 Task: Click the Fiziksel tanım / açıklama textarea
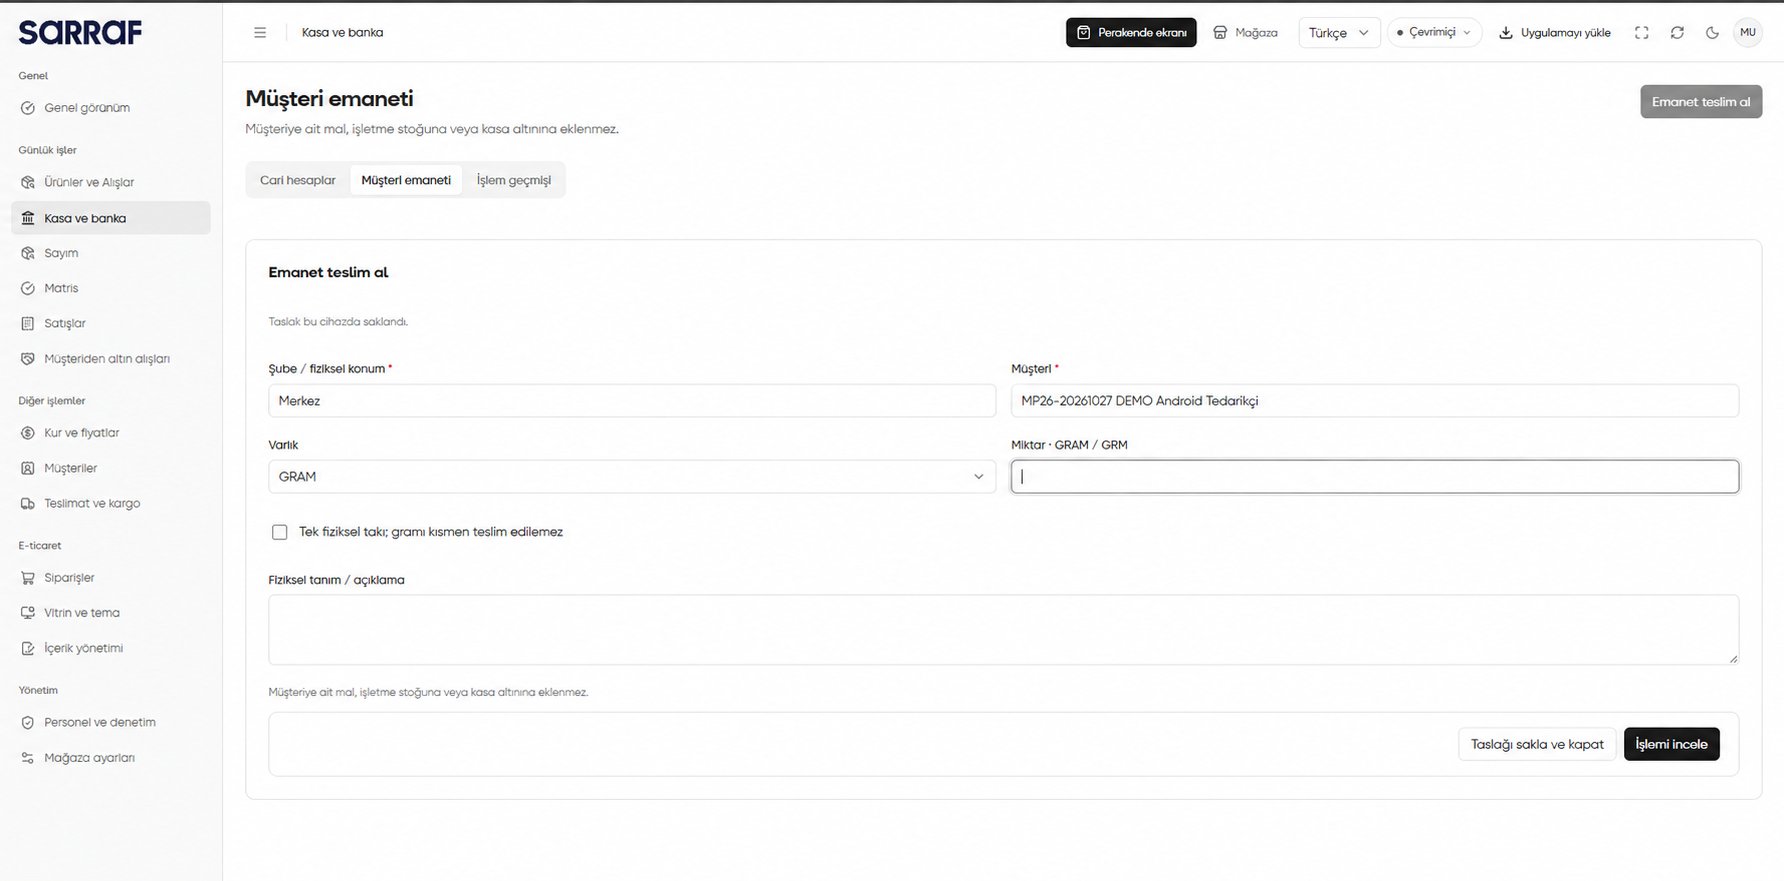[1003, 630]
